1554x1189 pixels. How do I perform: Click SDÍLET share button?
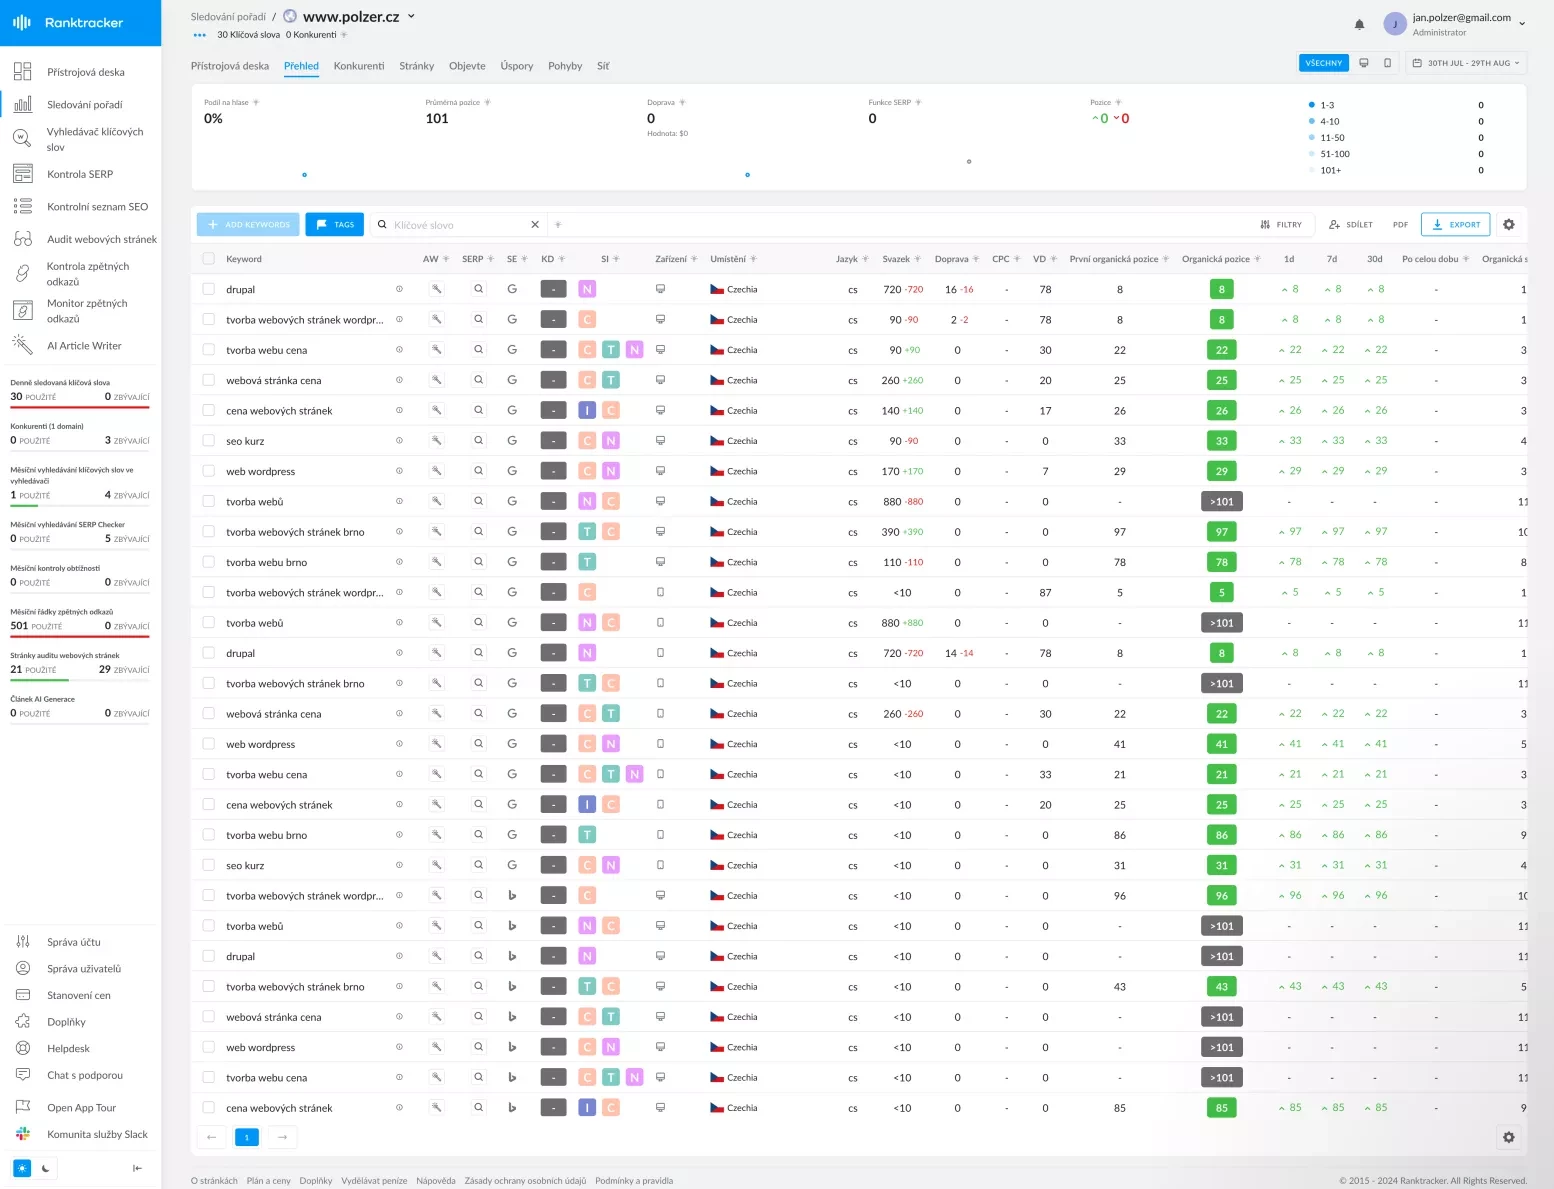point(1351,225)
